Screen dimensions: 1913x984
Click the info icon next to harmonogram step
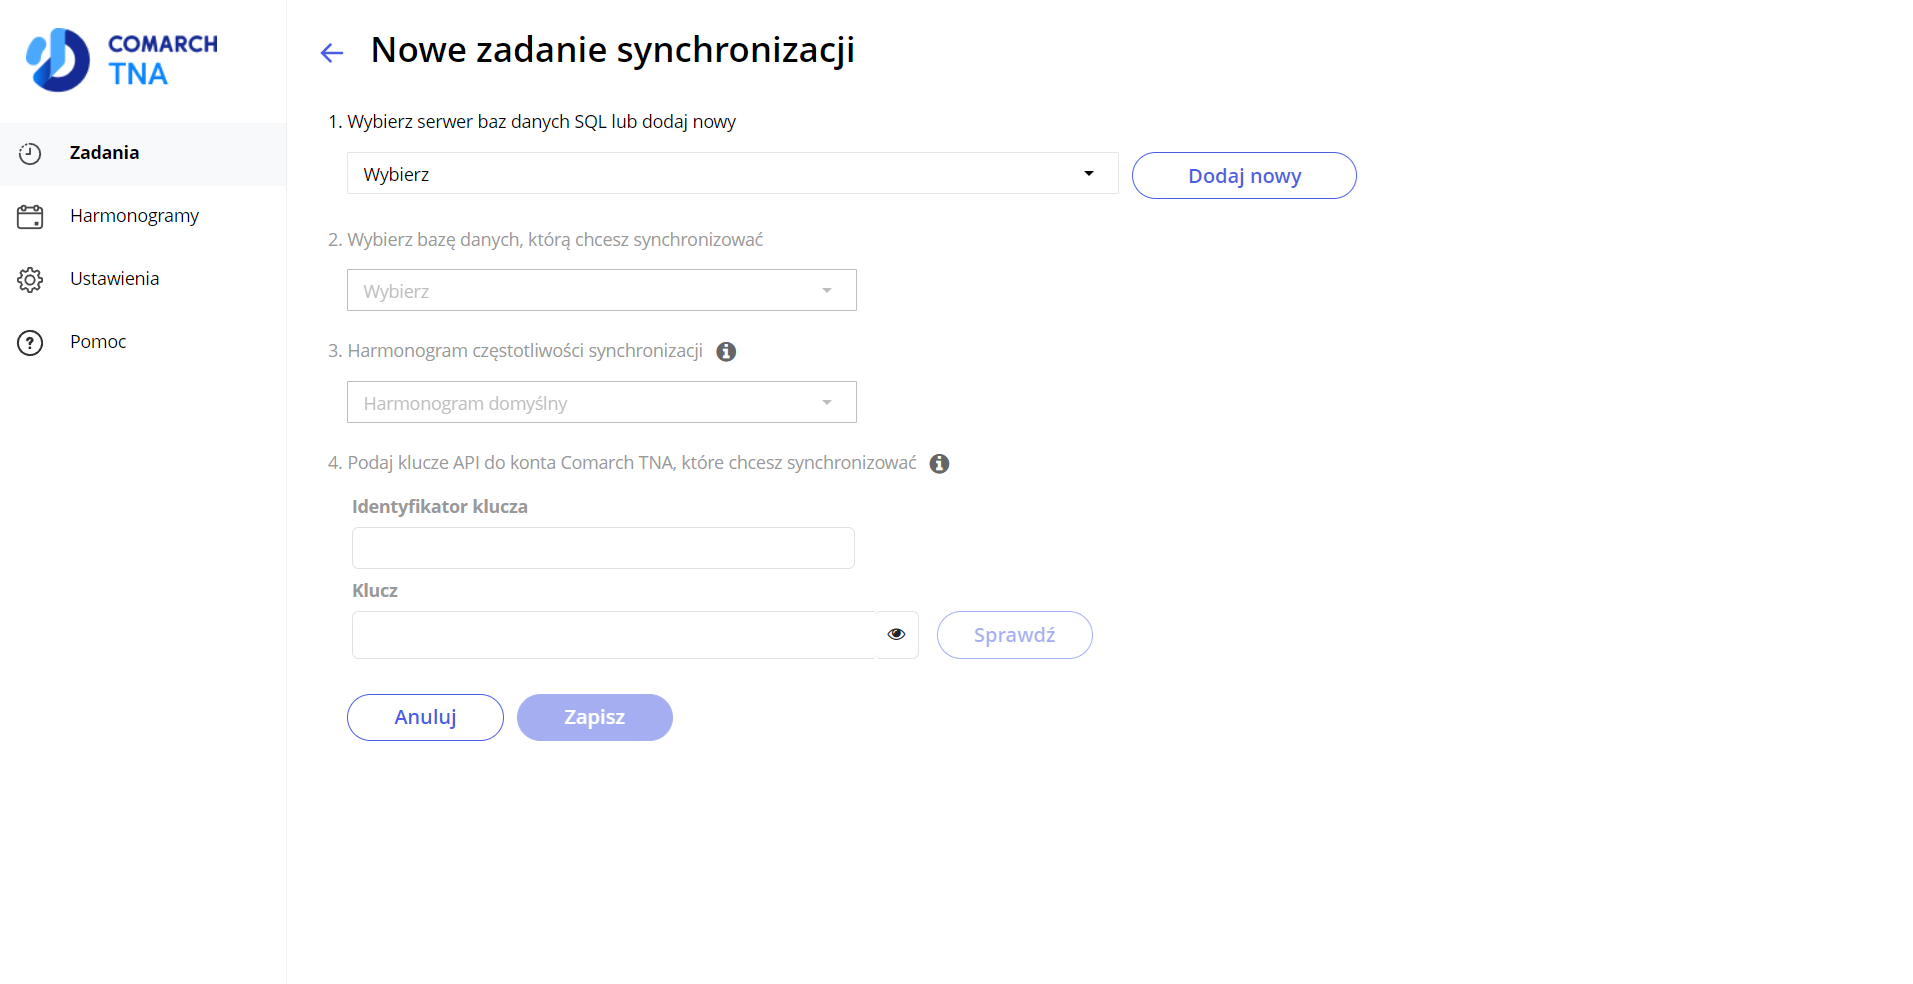[x=726, y=351]
